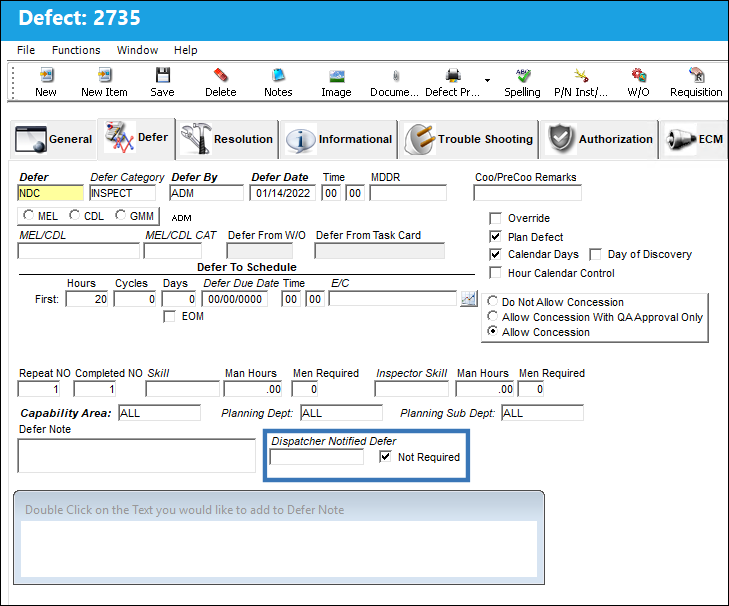The image size is (729, 606).
Task: Expand the Defect Print dropdown arrow
Action: point(487,80)
